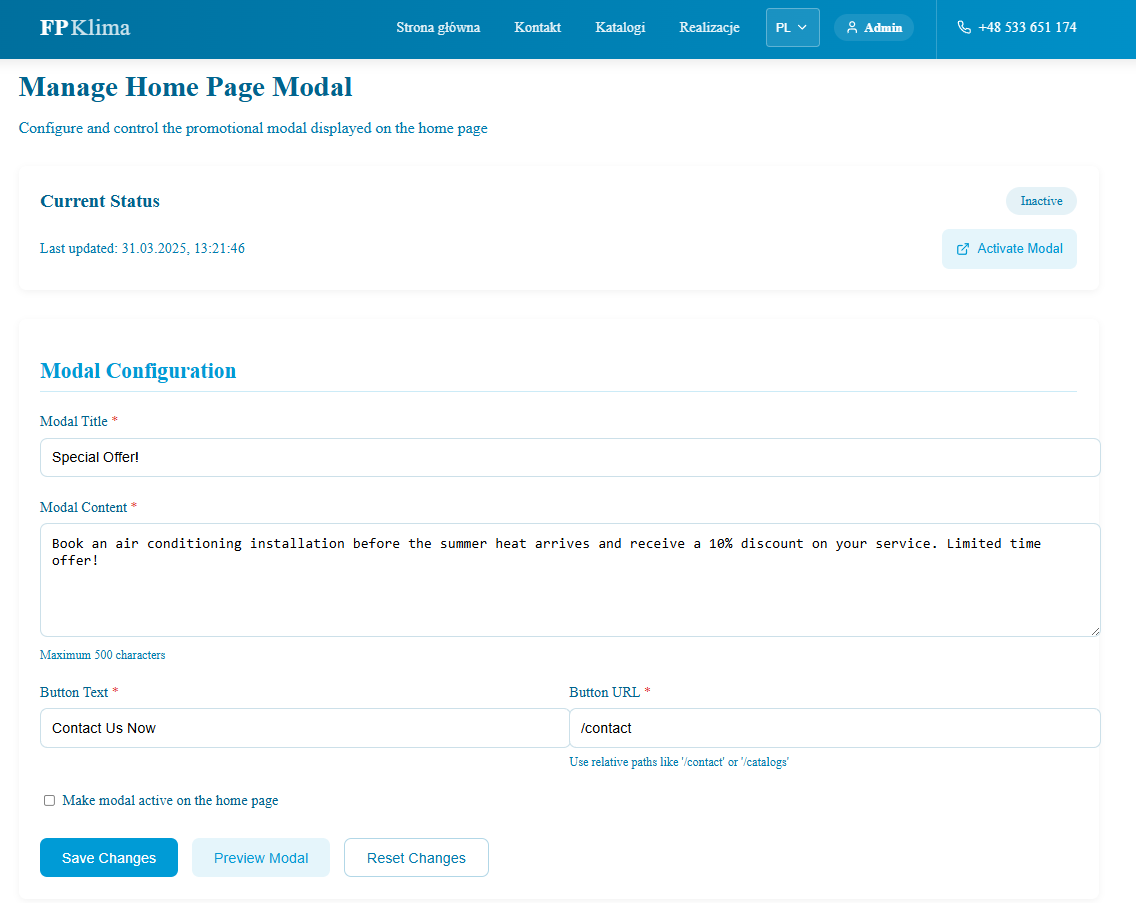The width and height of the screenshot is (1136, 903).
Task: Focus the Button URL field
Action: coord(835,728)
